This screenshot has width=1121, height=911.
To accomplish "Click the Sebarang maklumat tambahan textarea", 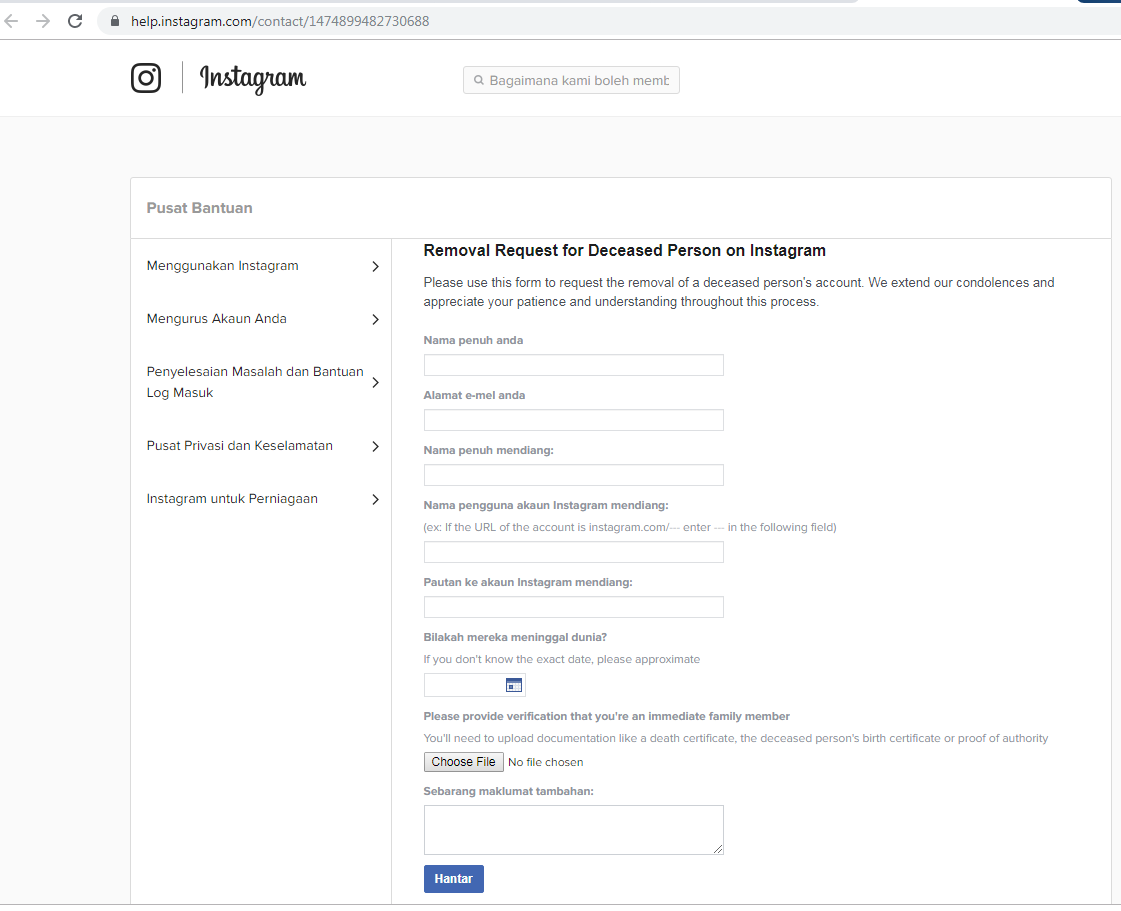I will [573, 830].
